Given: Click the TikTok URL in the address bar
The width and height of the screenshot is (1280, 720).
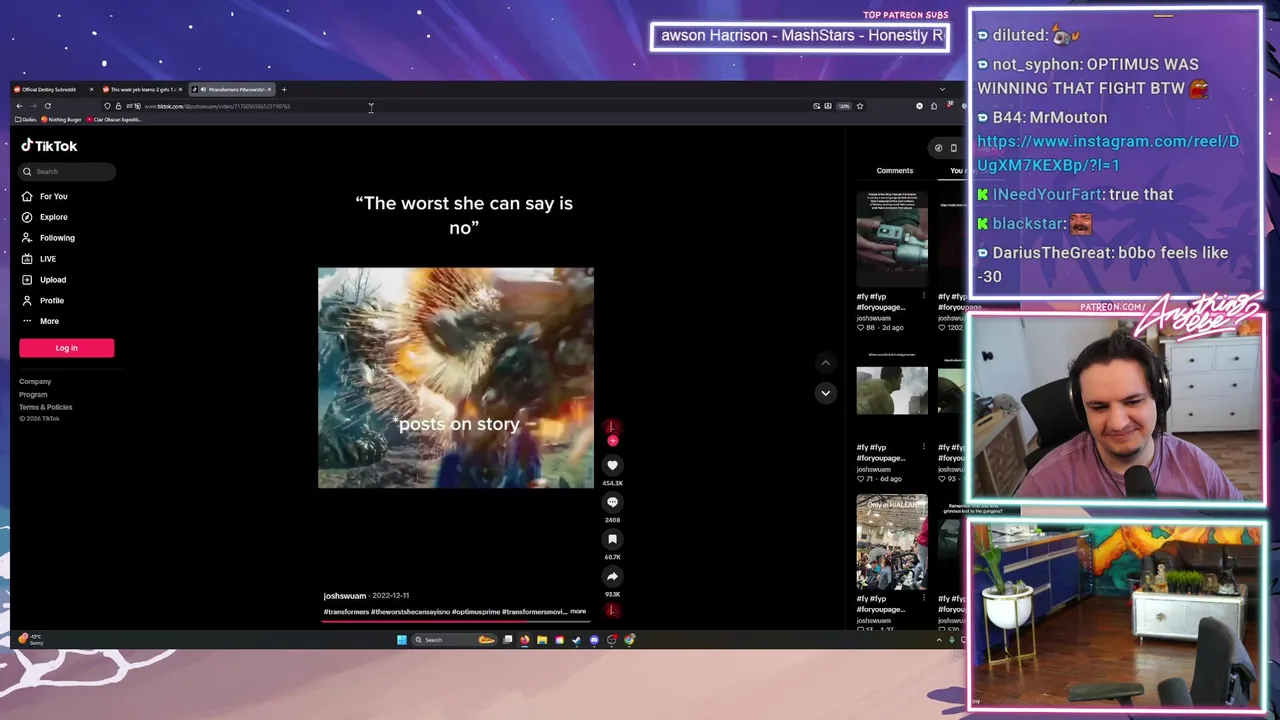Looking at the screenshot, I should (x=217, y=106).
